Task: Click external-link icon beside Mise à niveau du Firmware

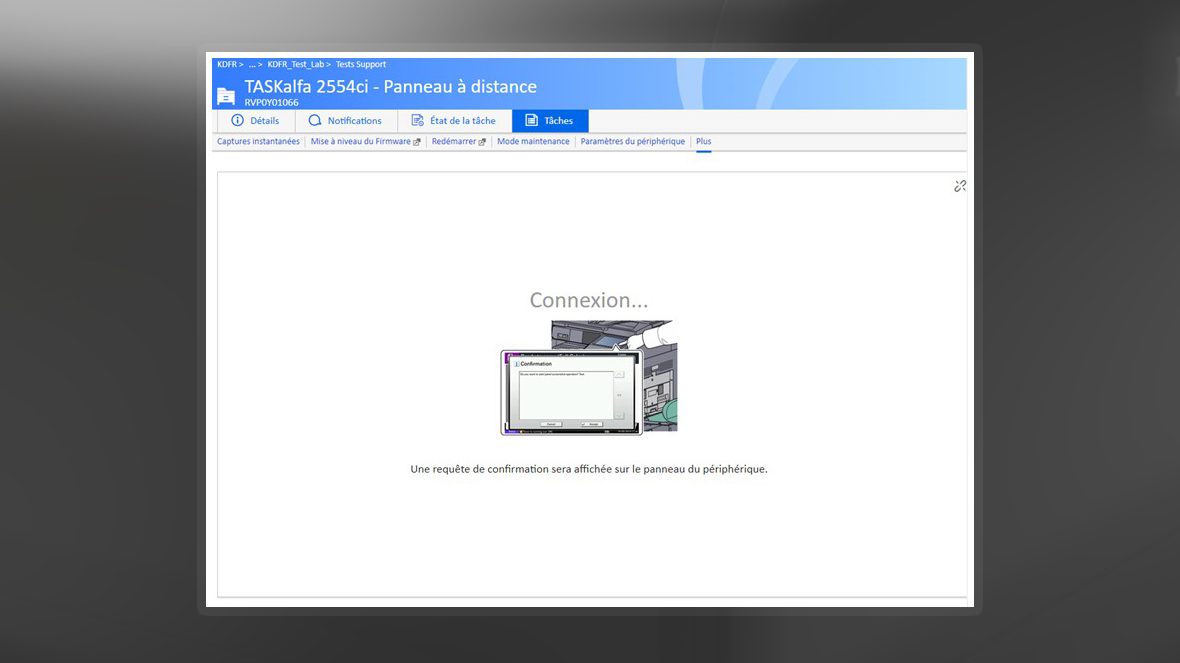Action: click(417, 142)
